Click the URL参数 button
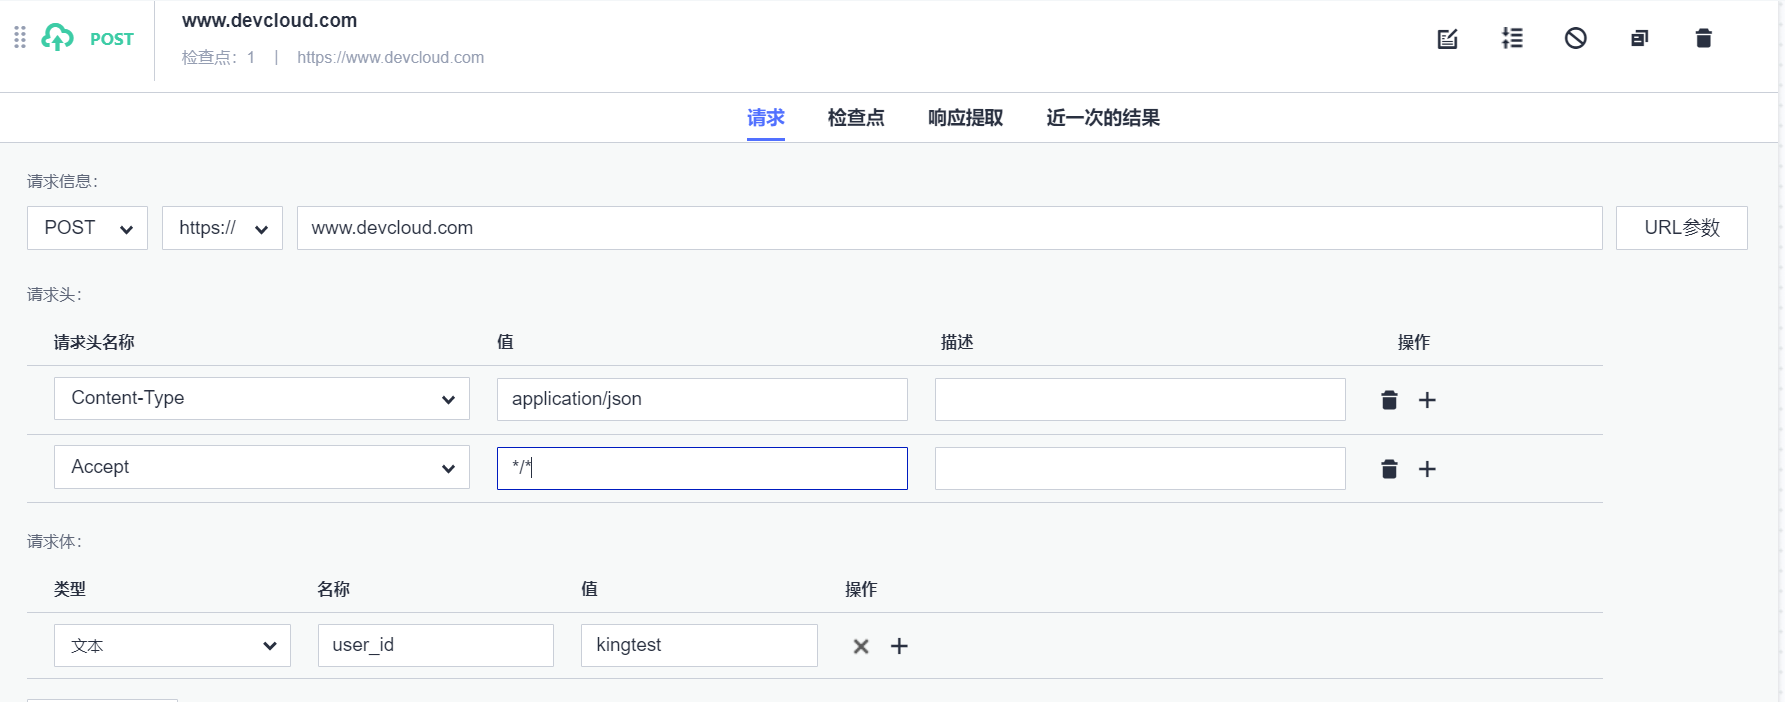This screenshot has width=1785, height=702. click(1681, 228)
